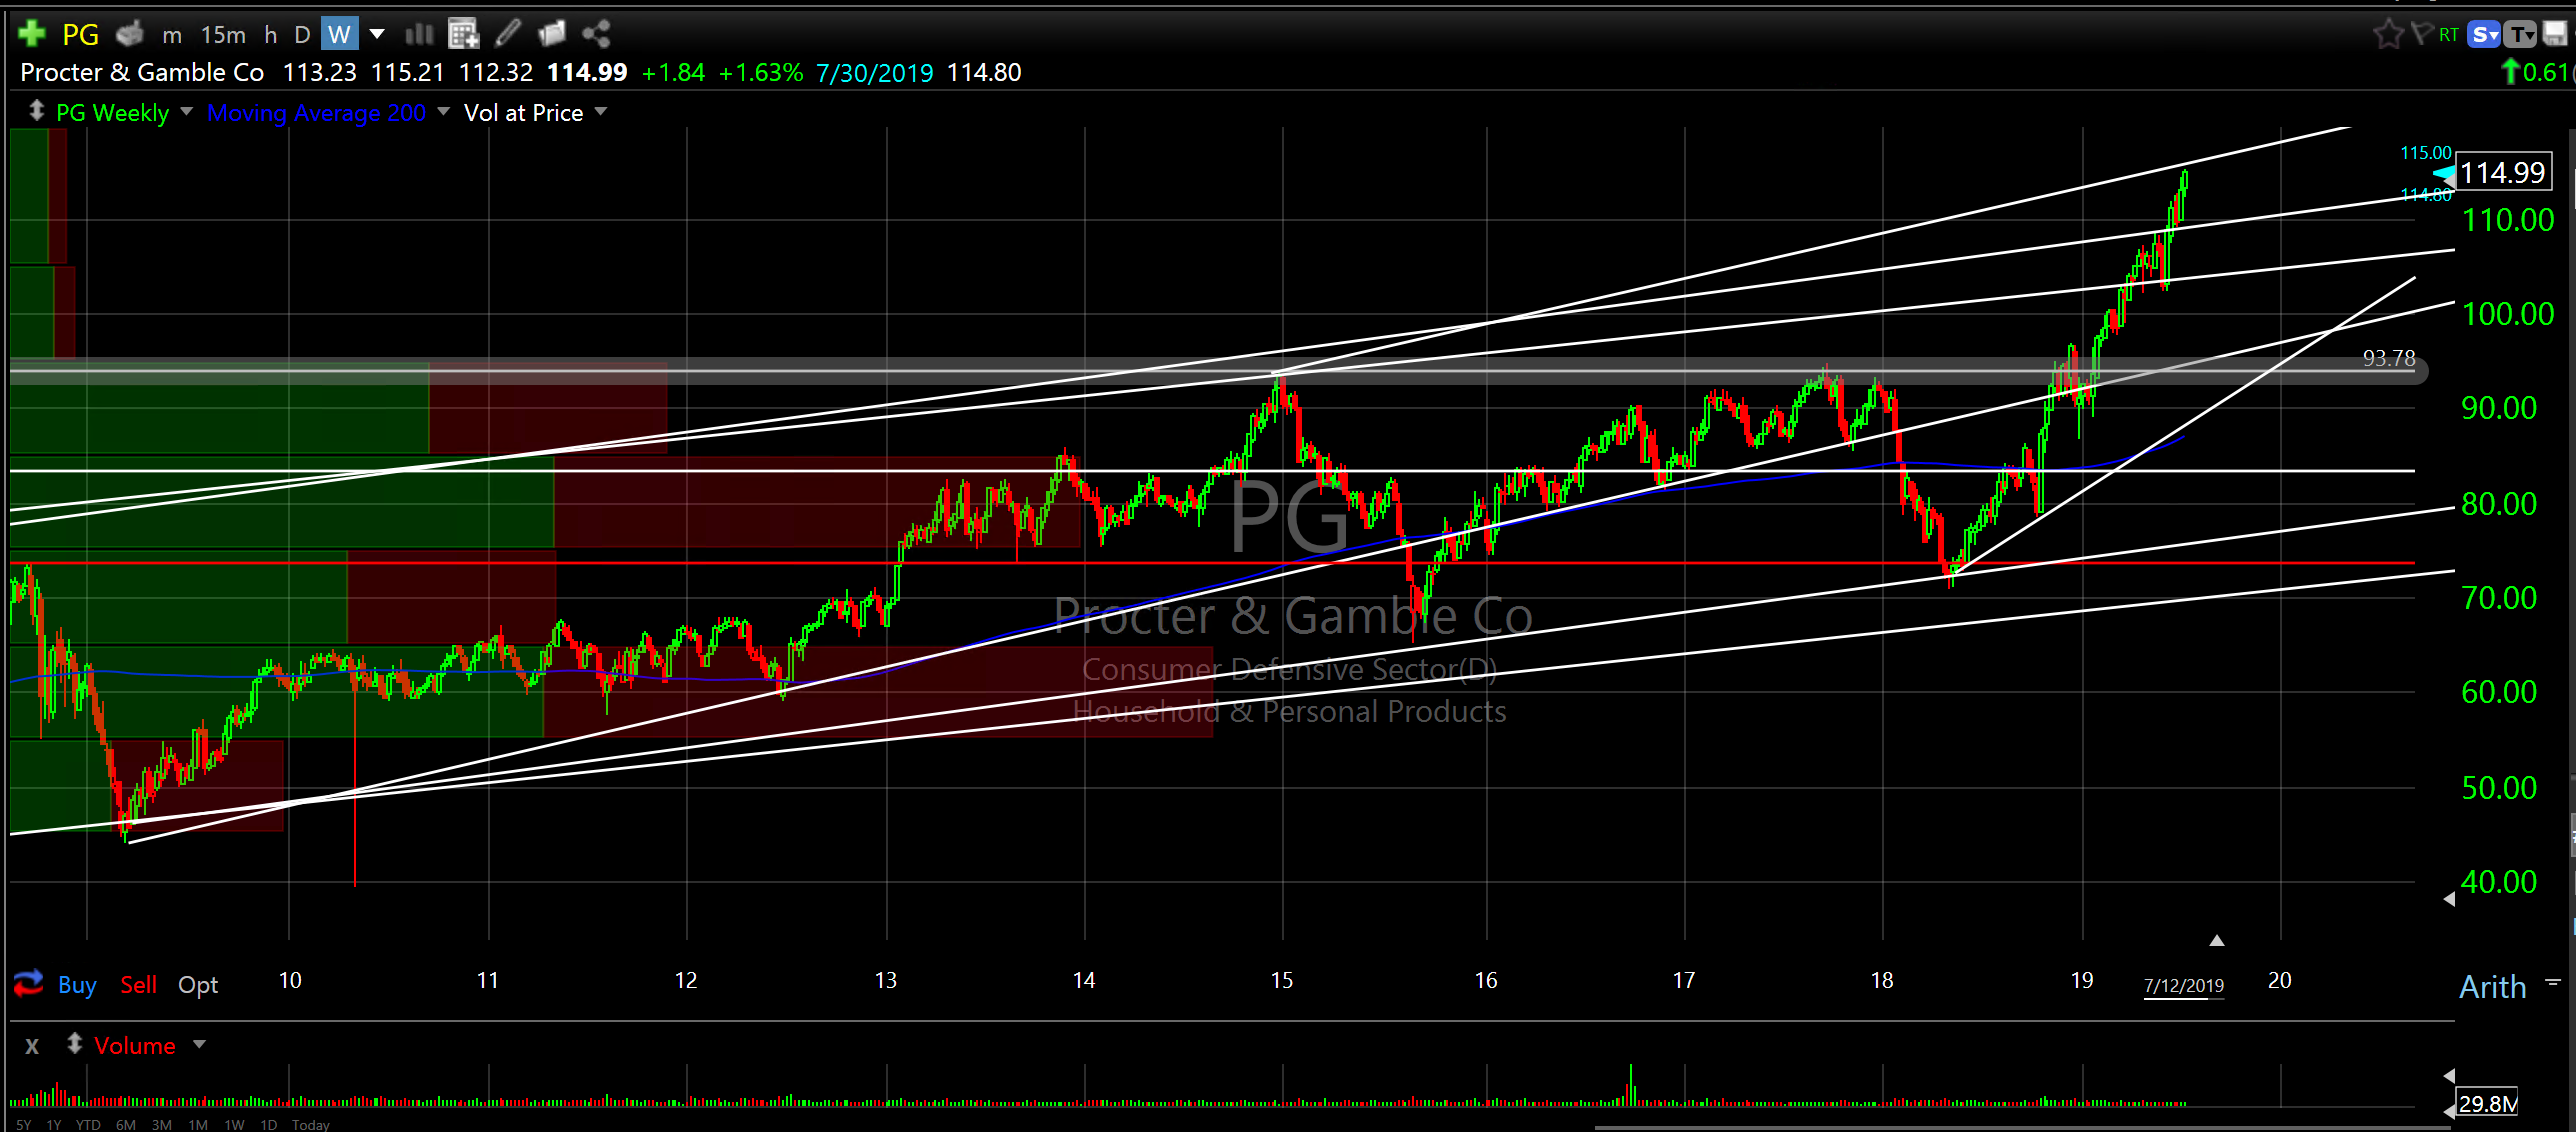Select the pencil drawing tools icon
This screenshot has height=1132, width=2576.
tap(508, 35)
